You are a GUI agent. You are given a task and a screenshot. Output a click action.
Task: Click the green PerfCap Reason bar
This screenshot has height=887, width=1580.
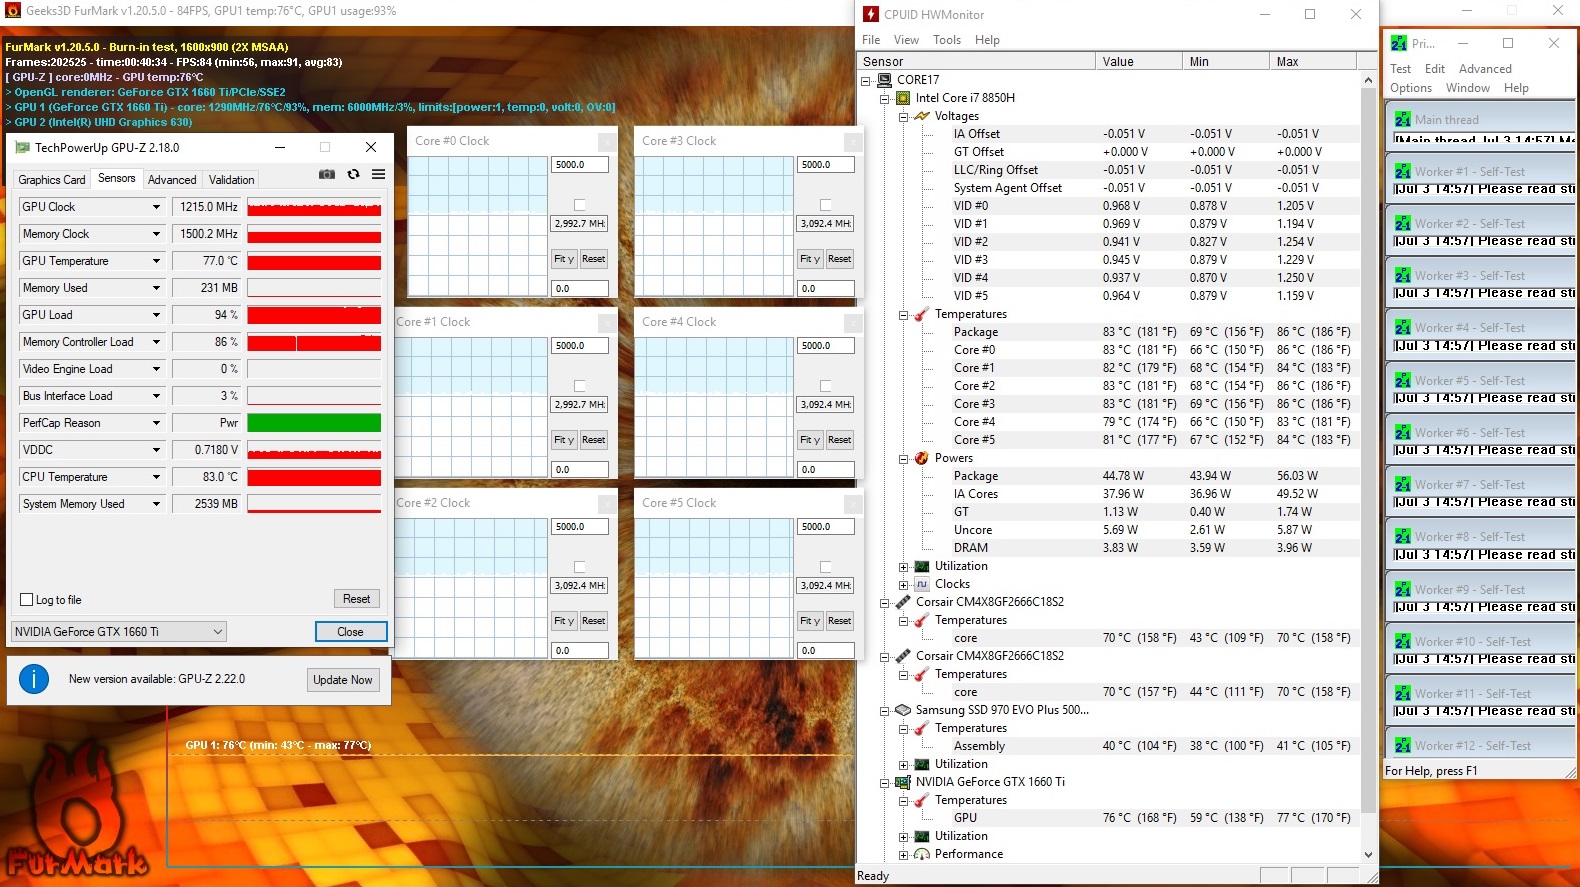click(314, 423)
